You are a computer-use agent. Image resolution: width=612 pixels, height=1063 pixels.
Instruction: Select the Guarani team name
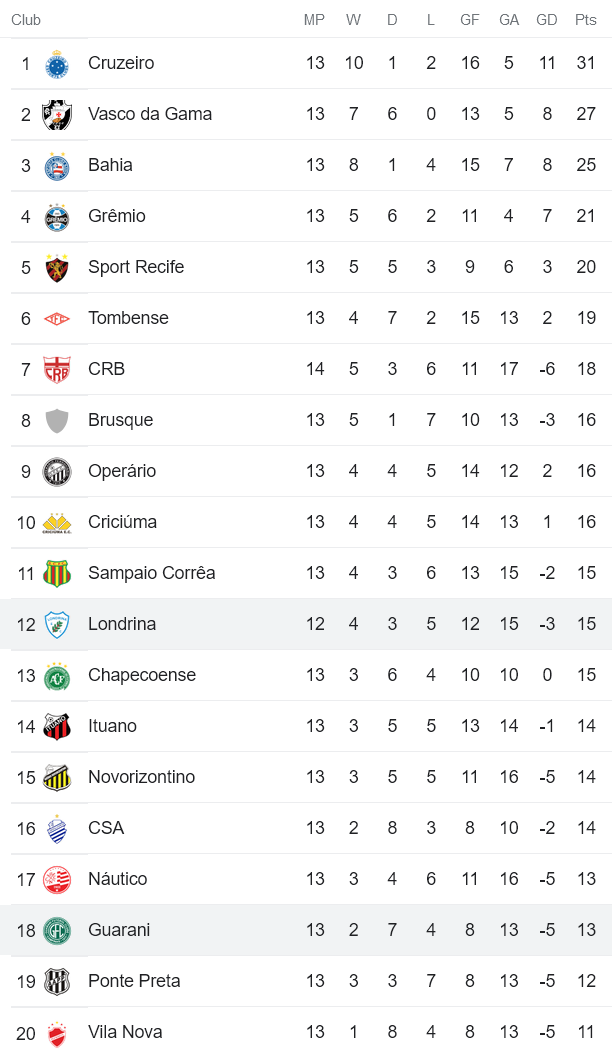pos(119,930)
